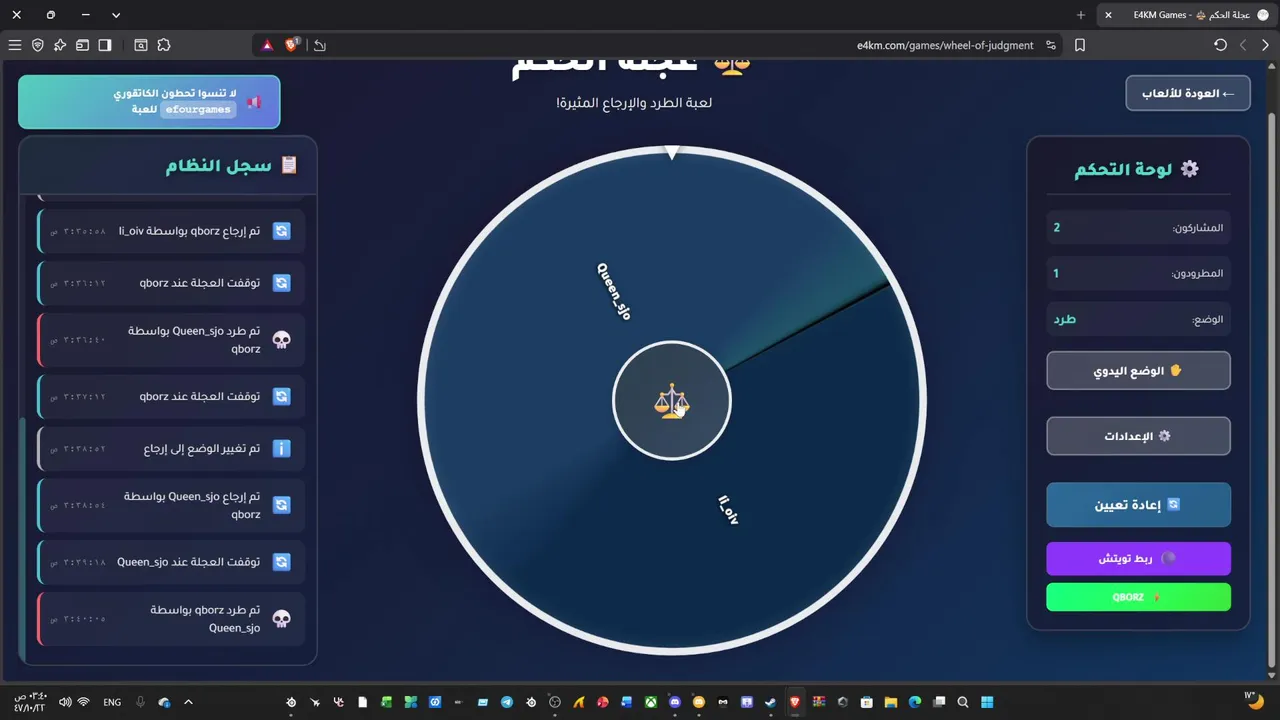Open taskbar search magnifier

tap(962, 702)
